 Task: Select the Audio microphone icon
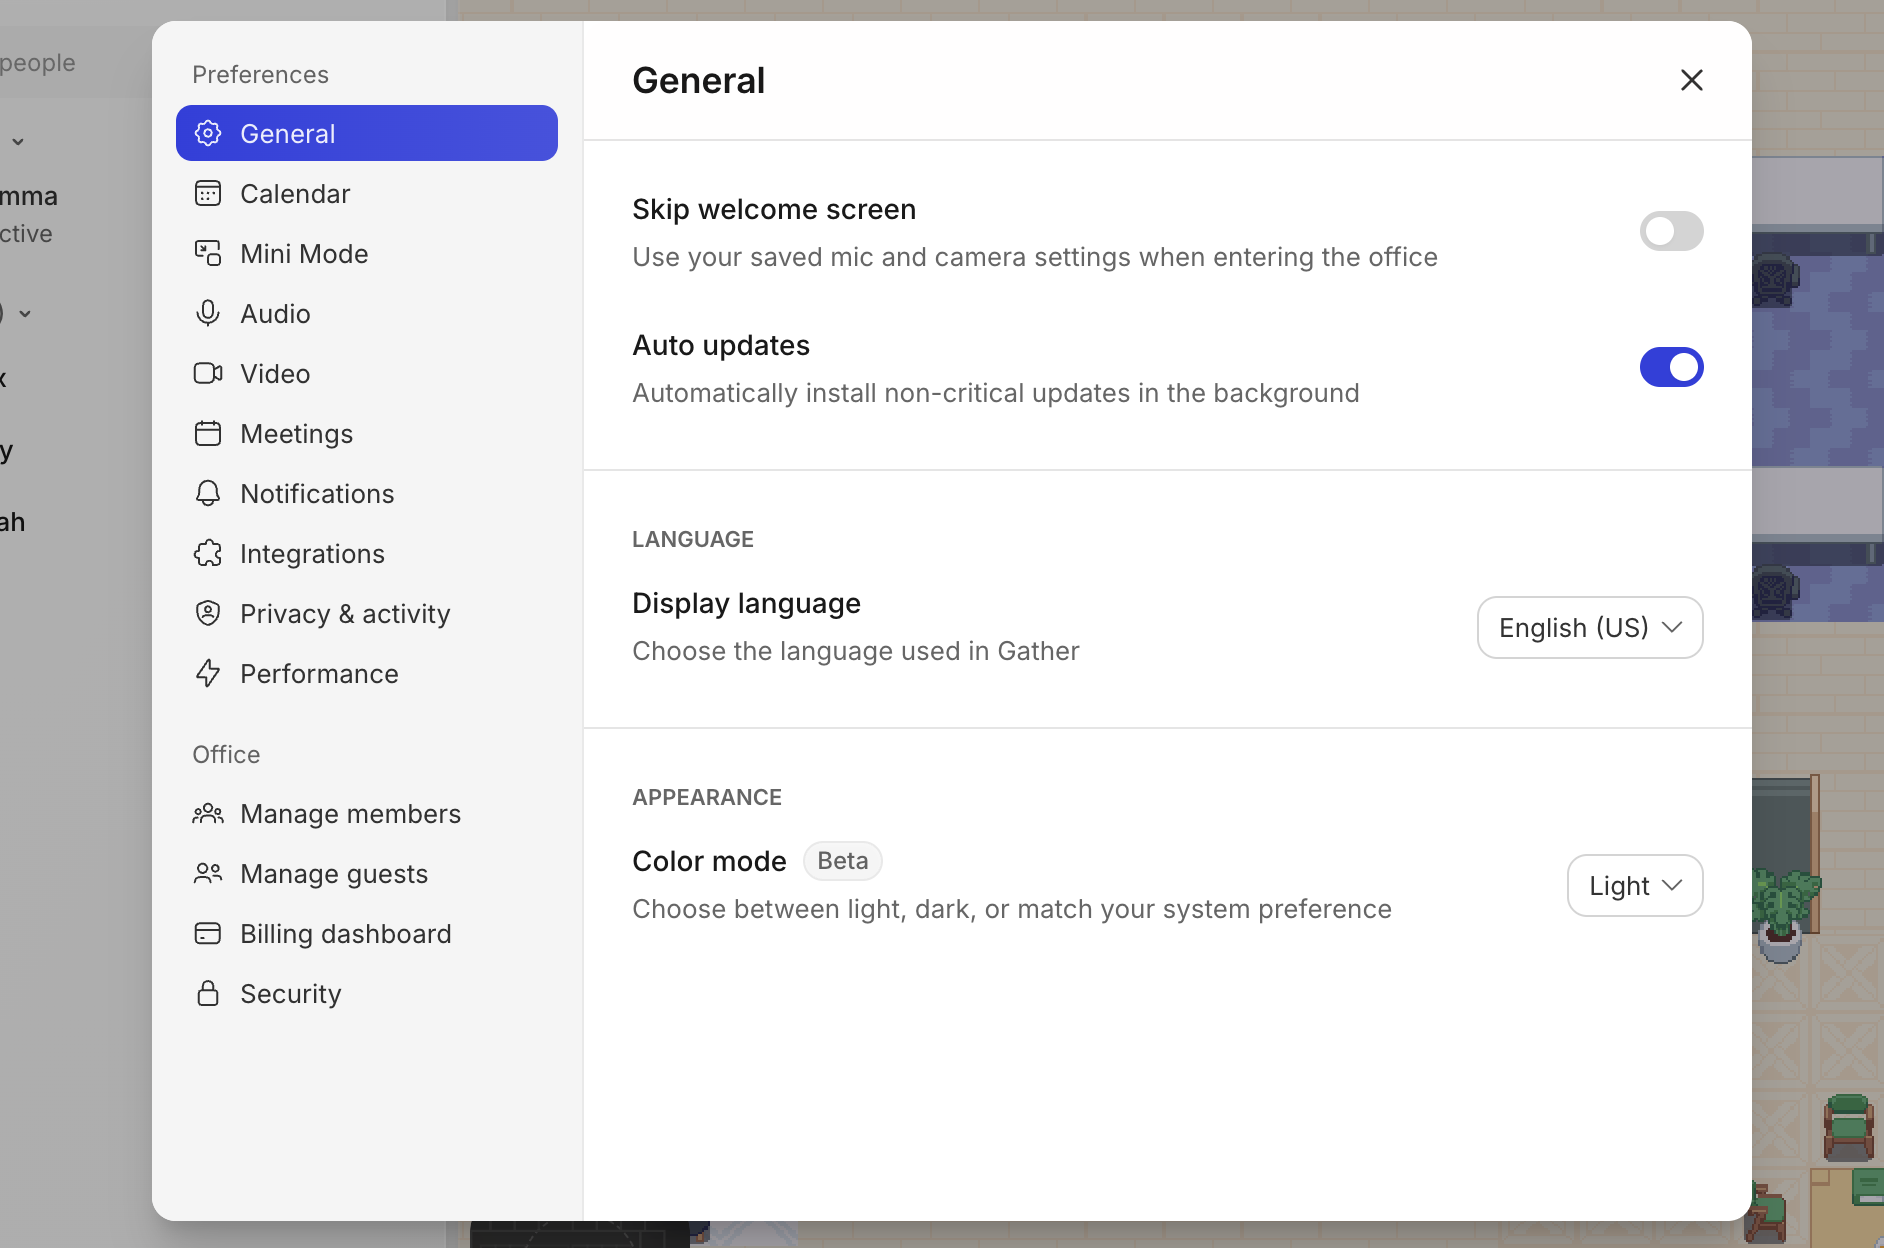coord(207,313)
